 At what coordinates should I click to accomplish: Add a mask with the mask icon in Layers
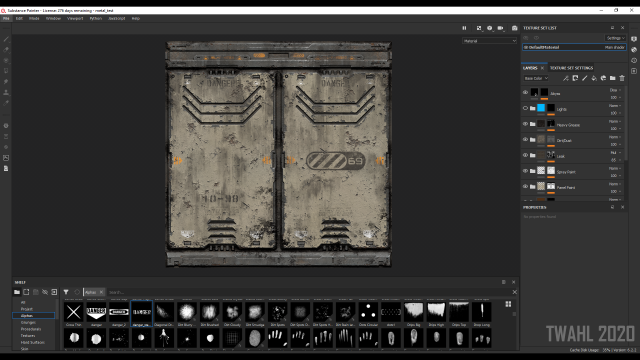click(575, 78)
